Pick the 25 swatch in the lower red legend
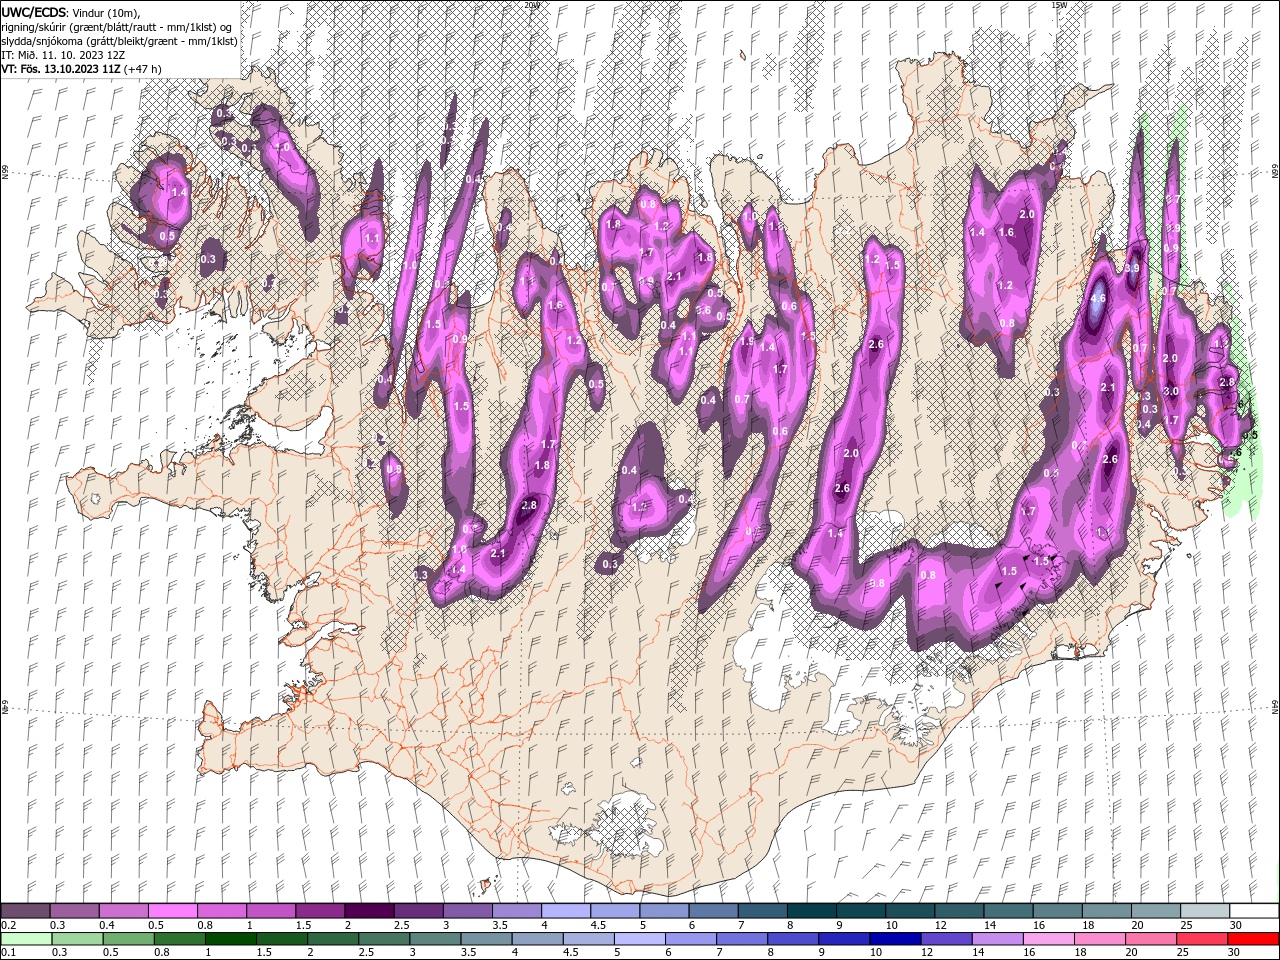The image size is (1280, 960). click(x=1201, y=939)
